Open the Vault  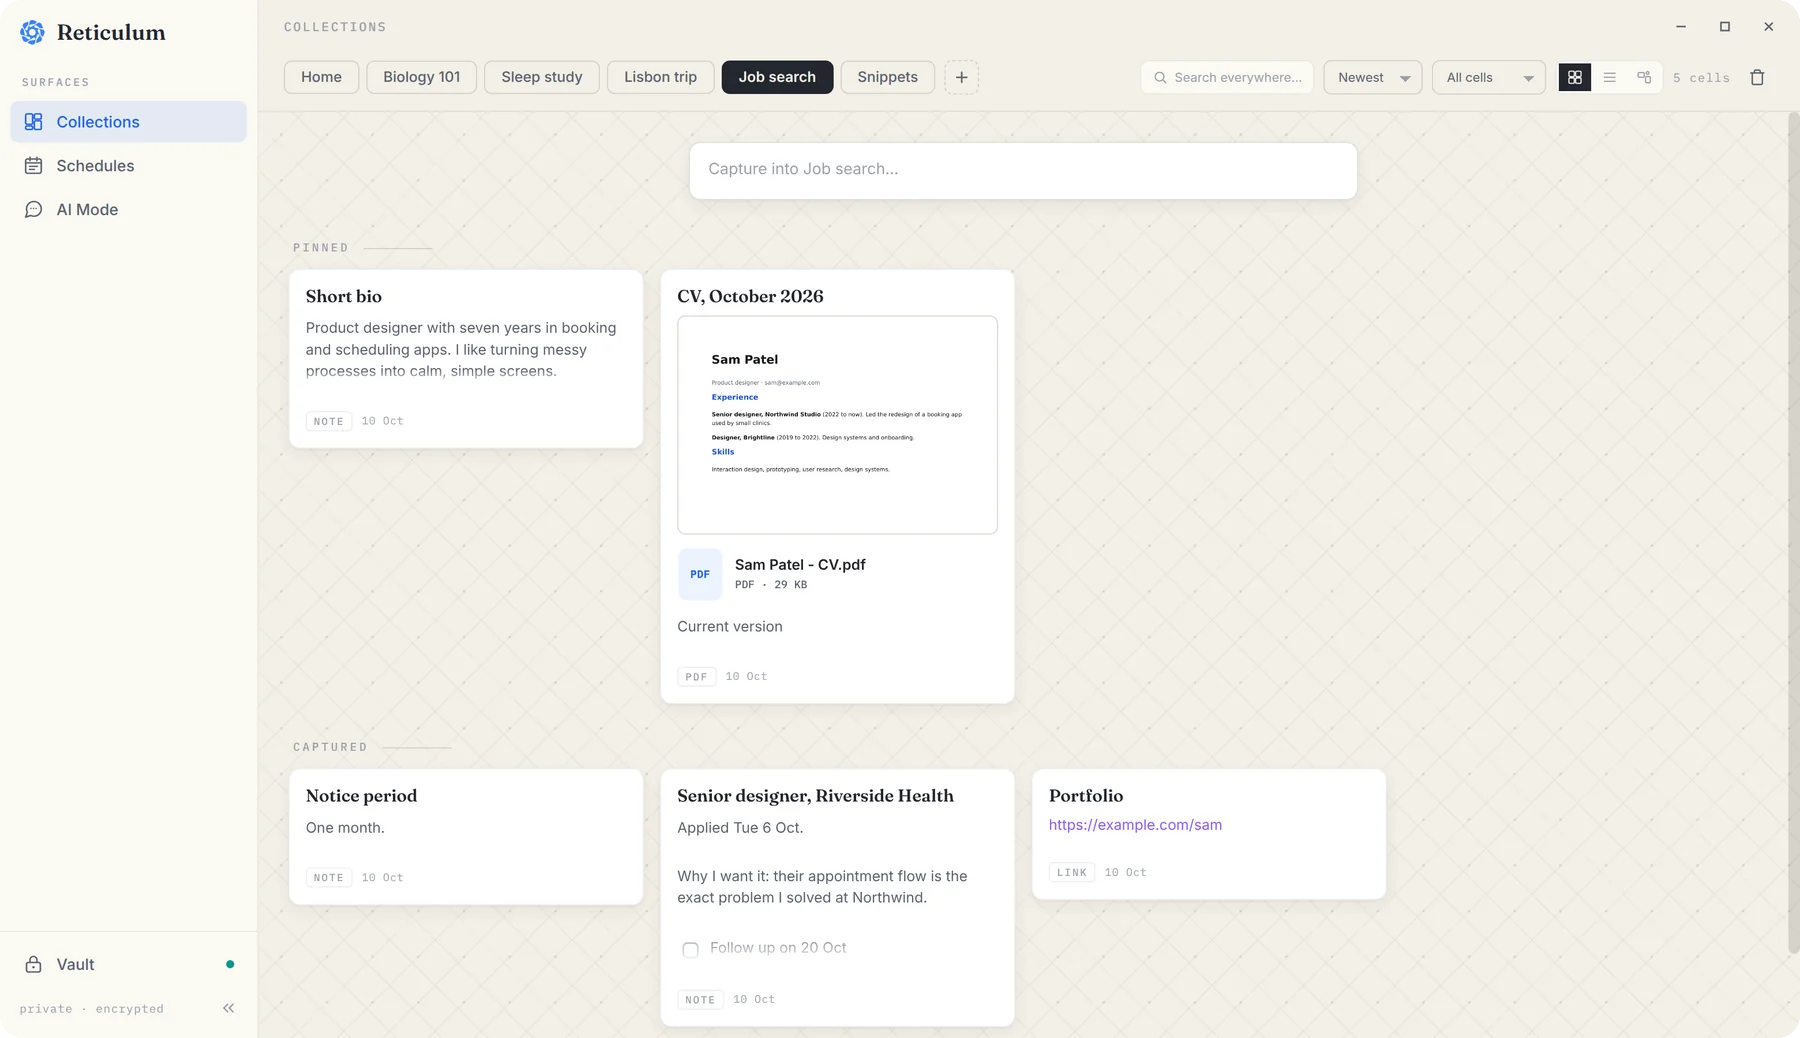pyautogui.click(x=128, y=964)
